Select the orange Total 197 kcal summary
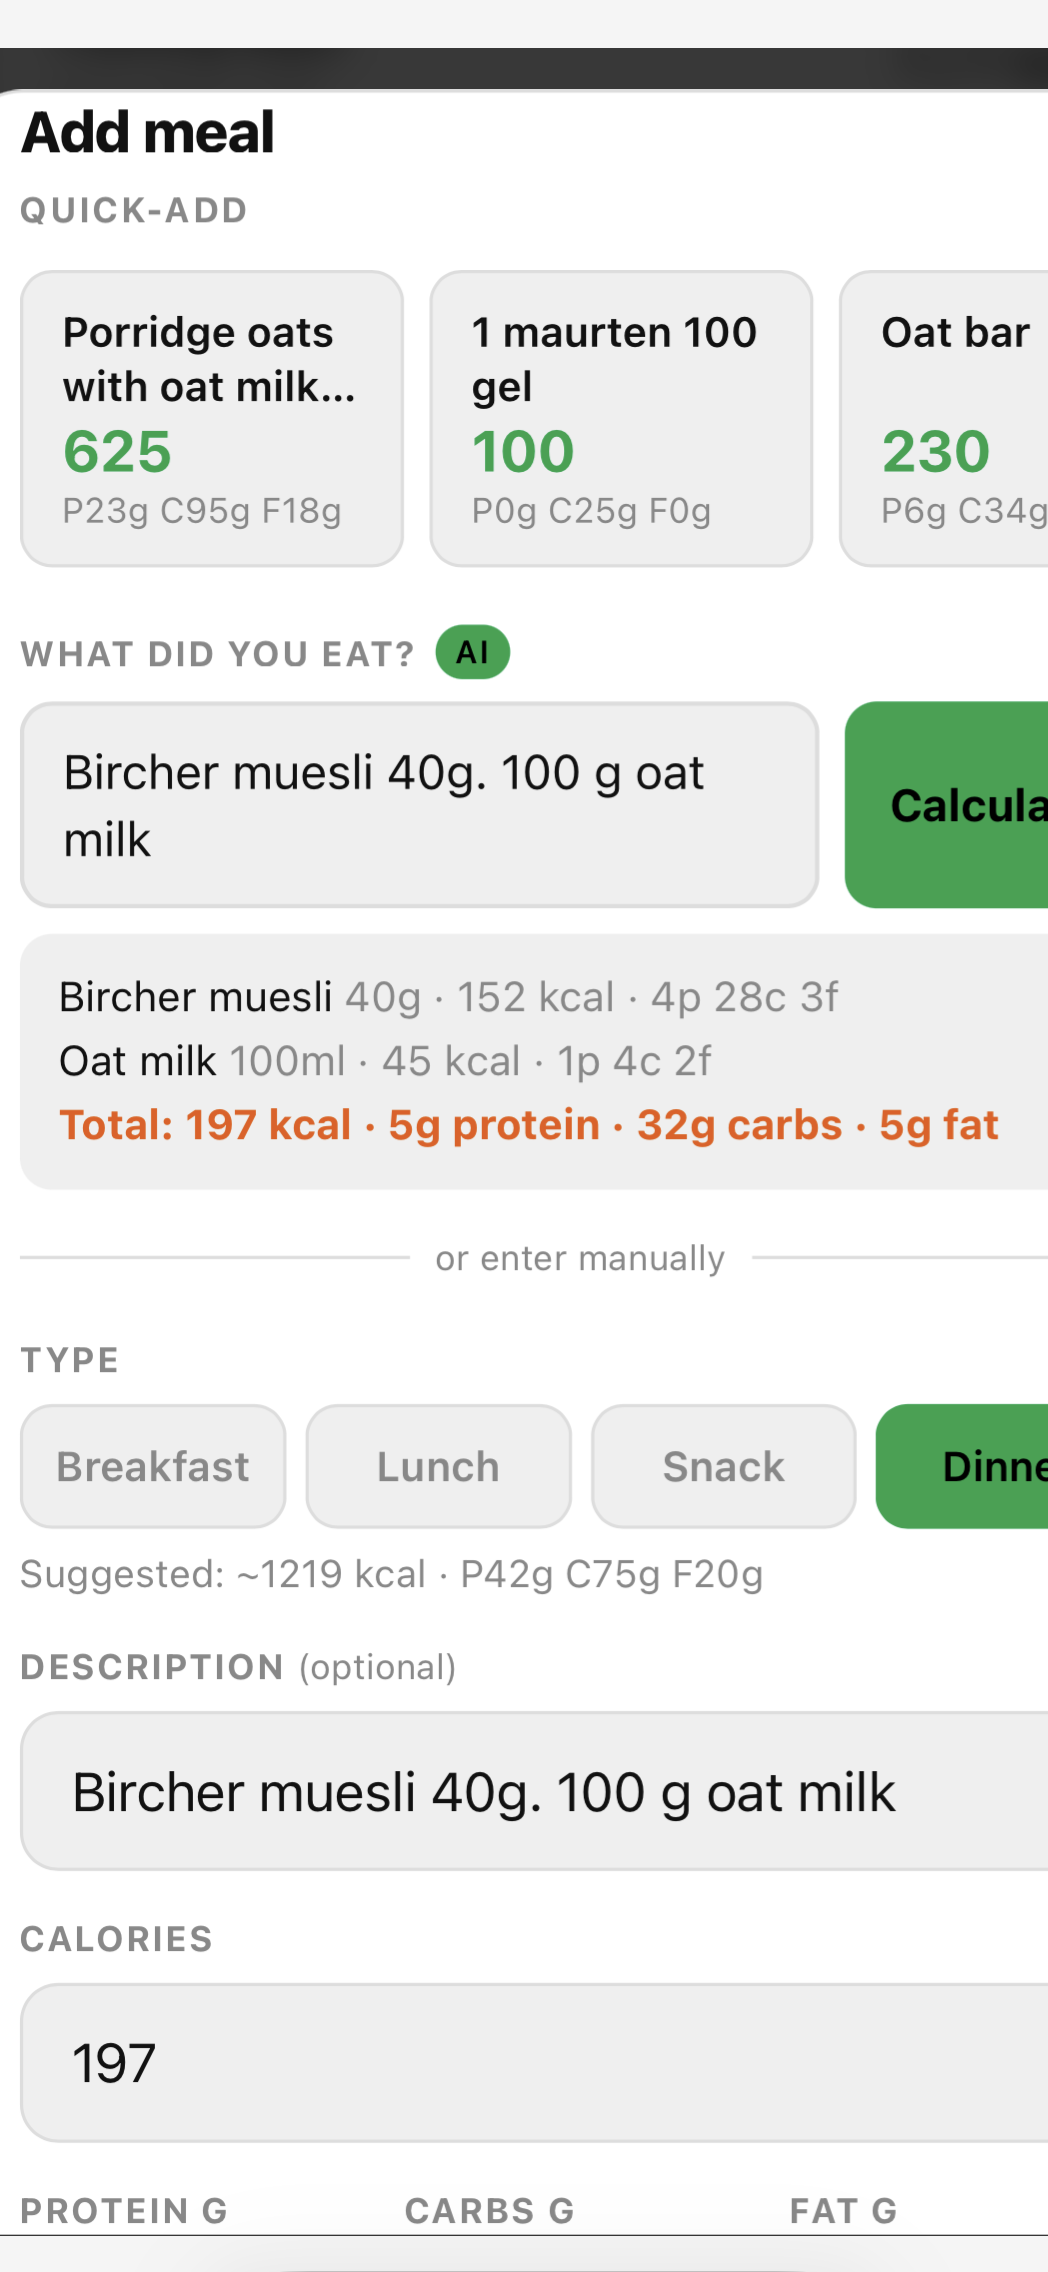Screen dimensions: 1048x2272 528,1125
